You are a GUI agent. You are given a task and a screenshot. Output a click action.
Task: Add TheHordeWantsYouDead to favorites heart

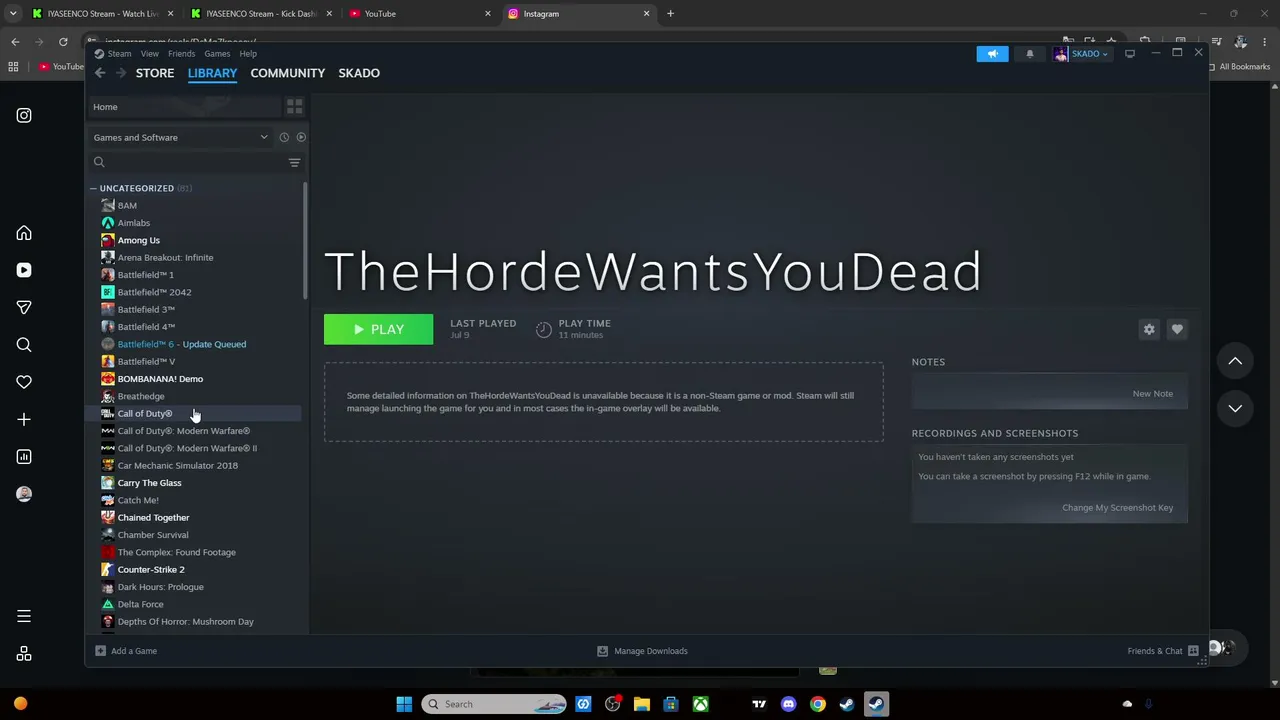coord(1177,329)
